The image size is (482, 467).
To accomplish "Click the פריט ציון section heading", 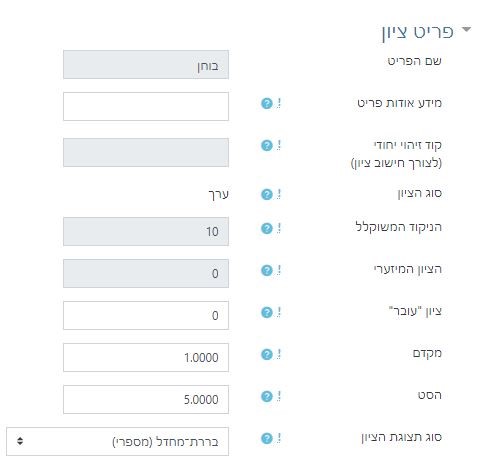I will point(418,32).
